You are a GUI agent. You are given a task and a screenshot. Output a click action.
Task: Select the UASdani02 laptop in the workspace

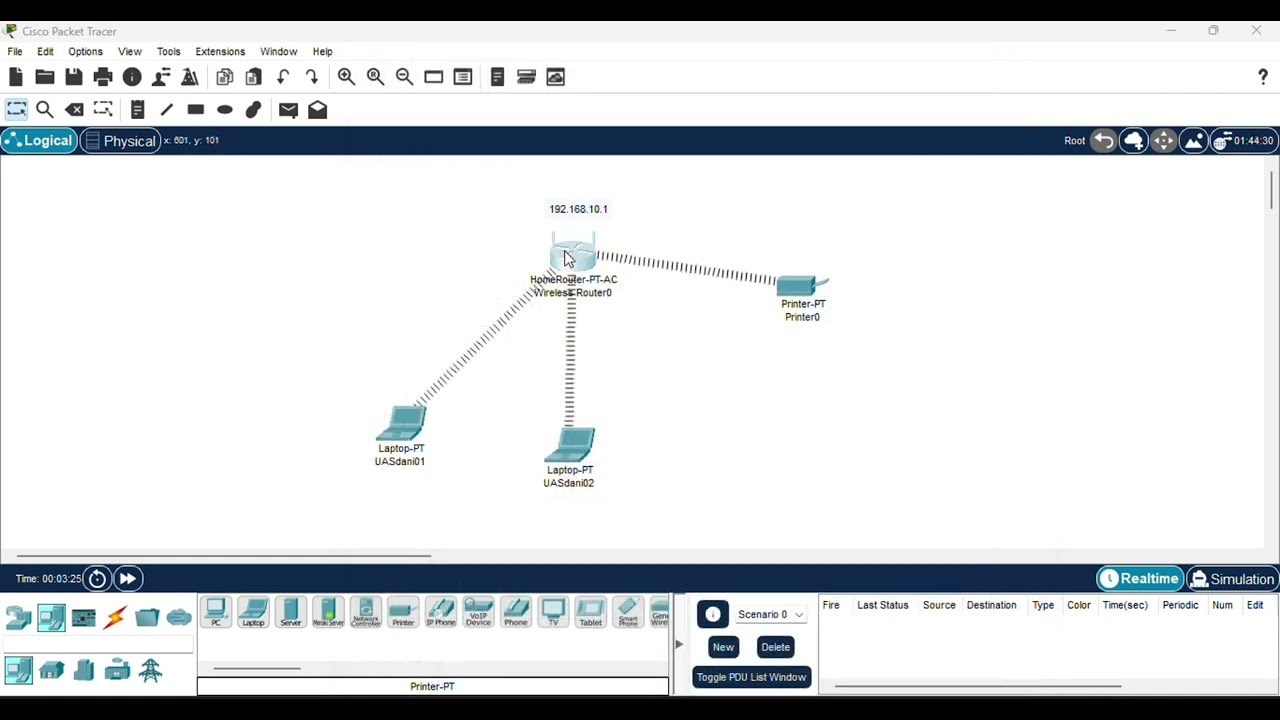[x=570, y=446]
